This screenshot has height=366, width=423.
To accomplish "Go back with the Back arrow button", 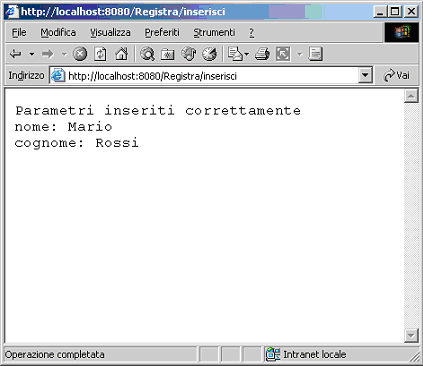I will click(x=15, y=54).
